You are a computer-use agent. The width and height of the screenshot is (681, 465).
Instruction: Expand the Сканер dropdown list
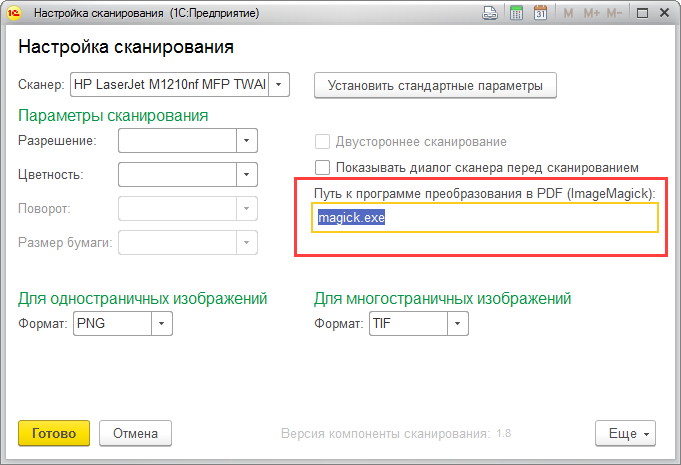(x=279, y=84)
